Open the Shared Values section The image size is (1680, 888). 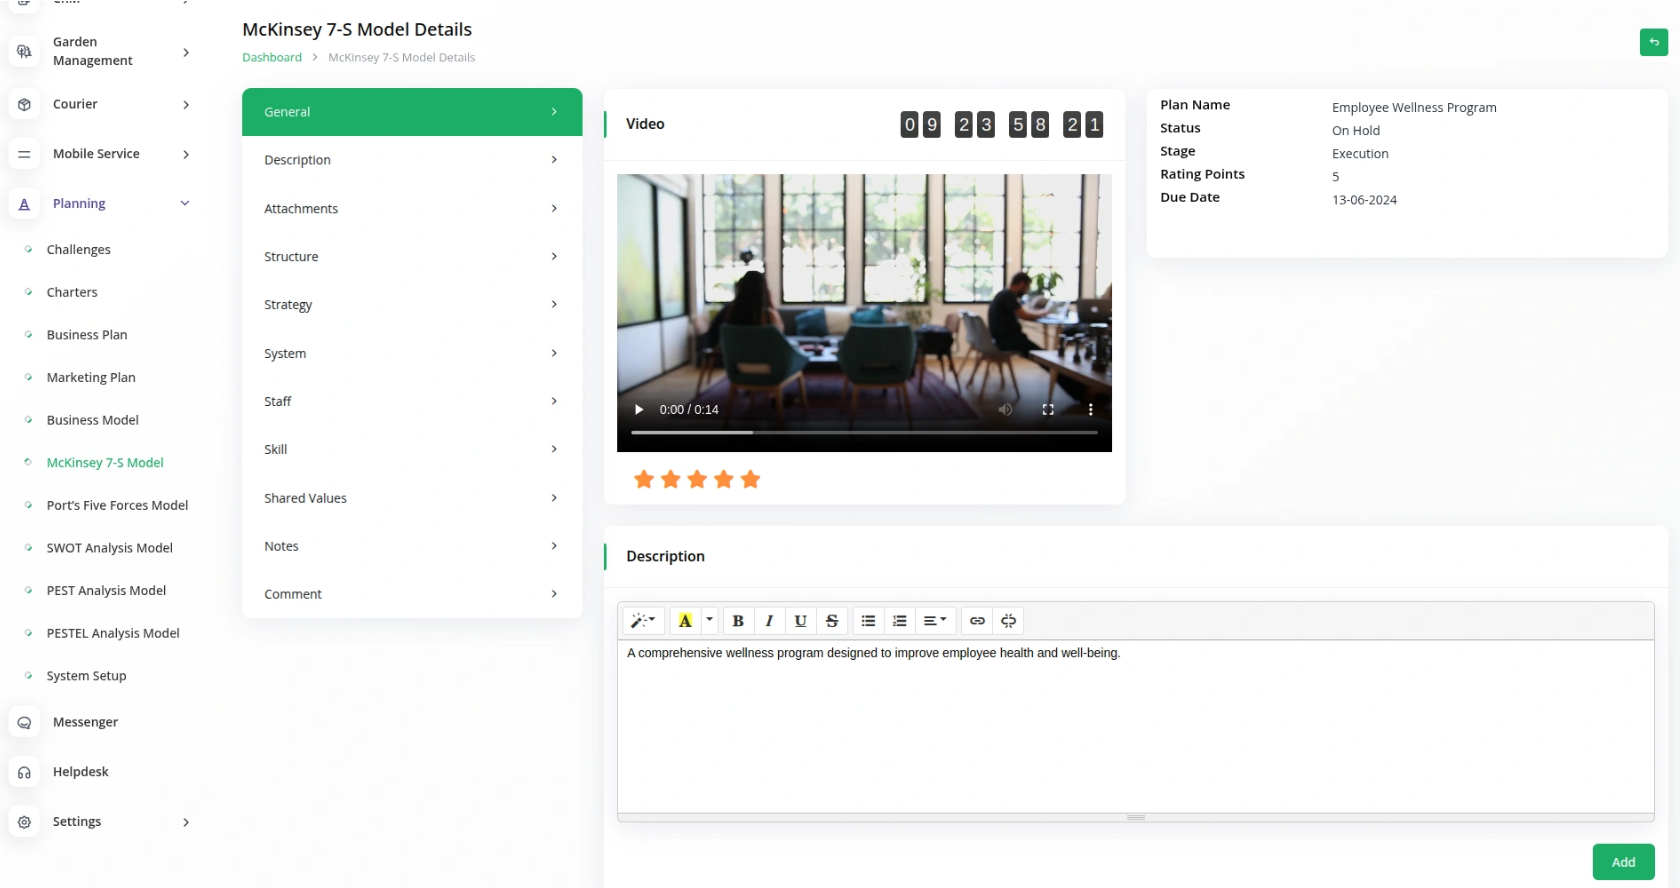[412, 498]
